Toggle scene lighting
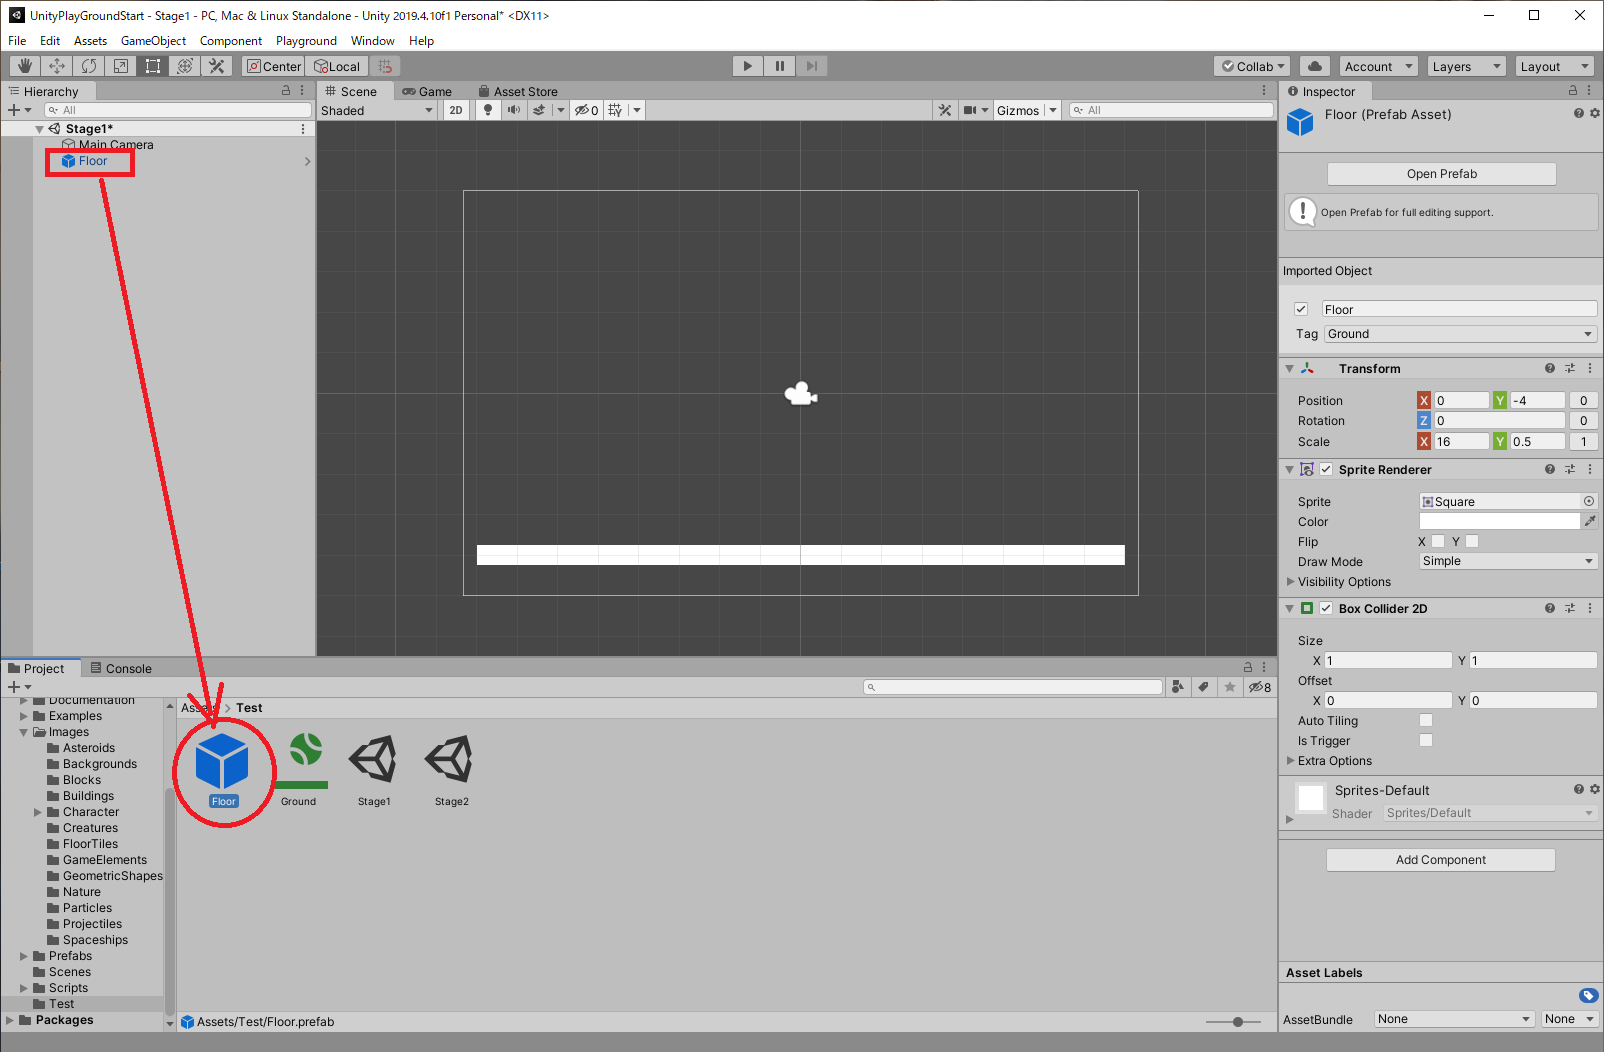 pyautogui.click(x=488, y=110)
